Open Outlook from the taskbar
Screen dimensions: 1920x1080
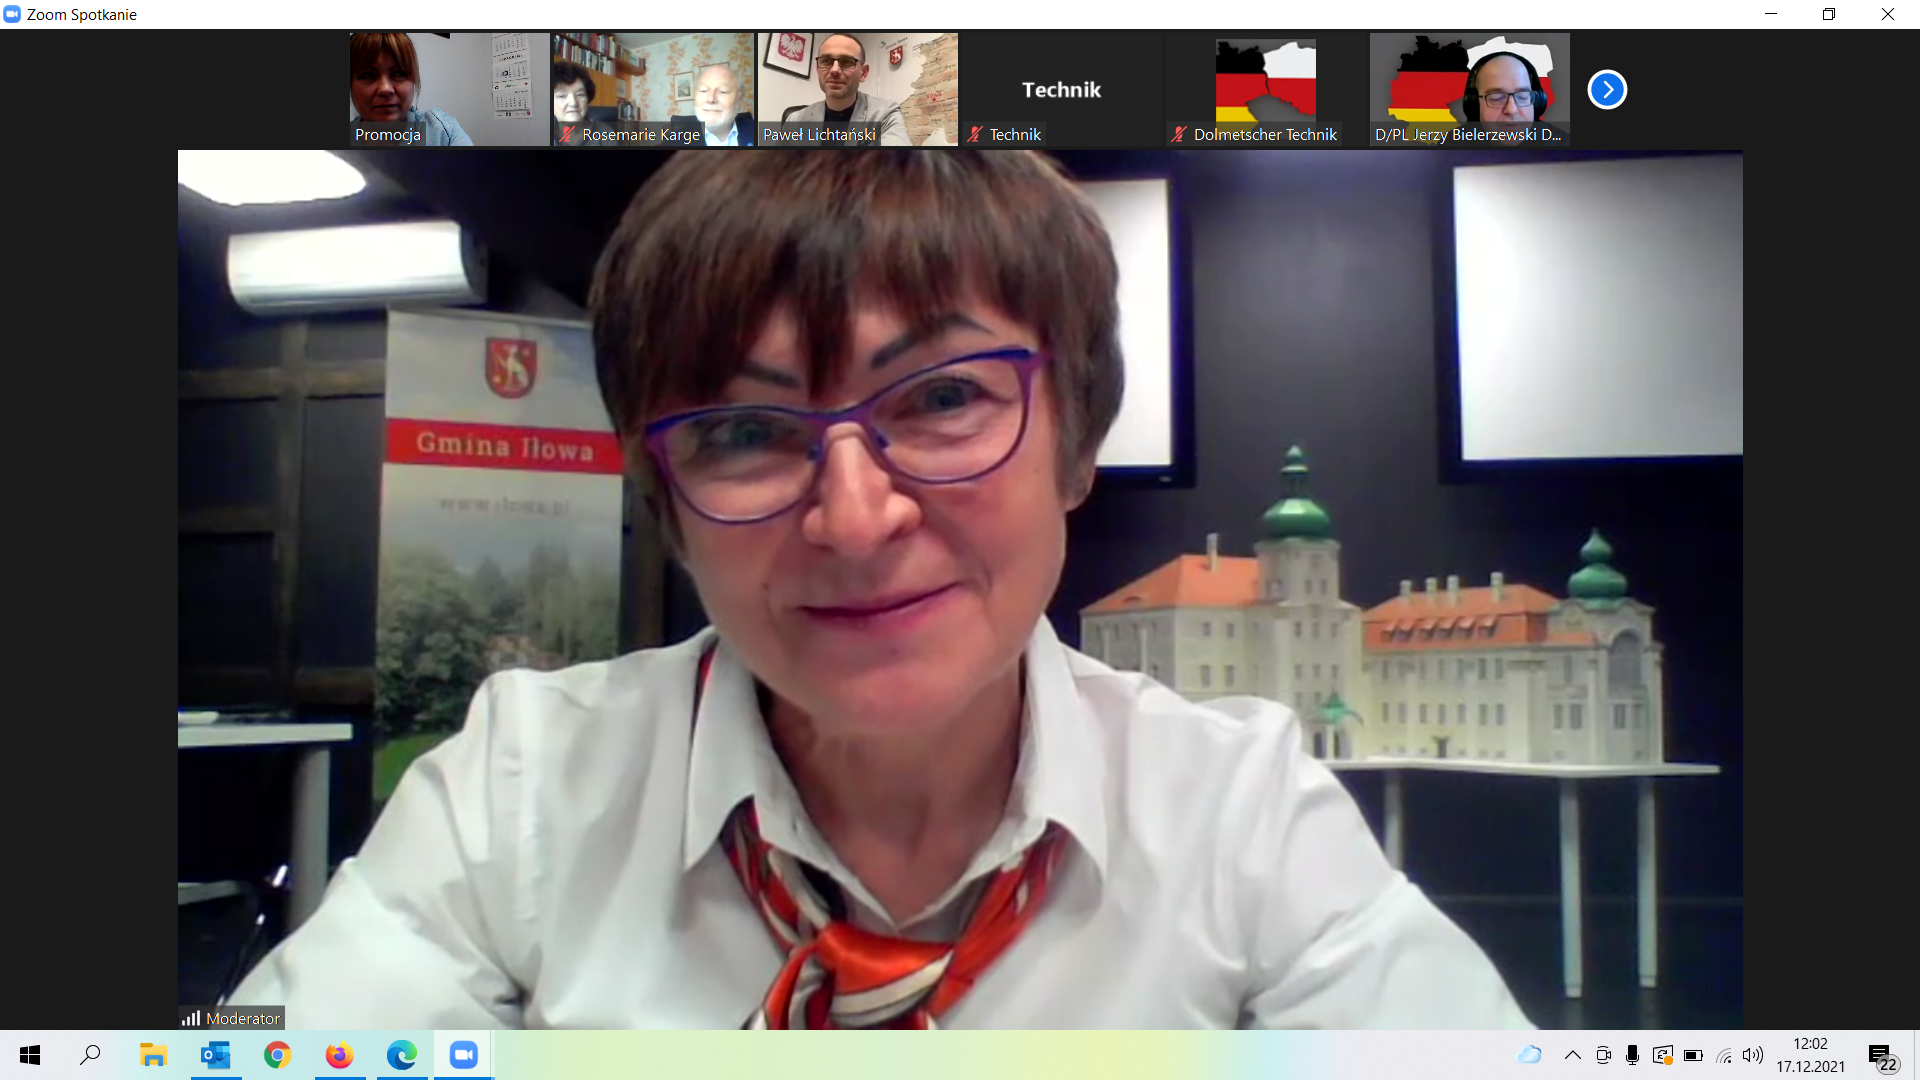pos(215,1055)
